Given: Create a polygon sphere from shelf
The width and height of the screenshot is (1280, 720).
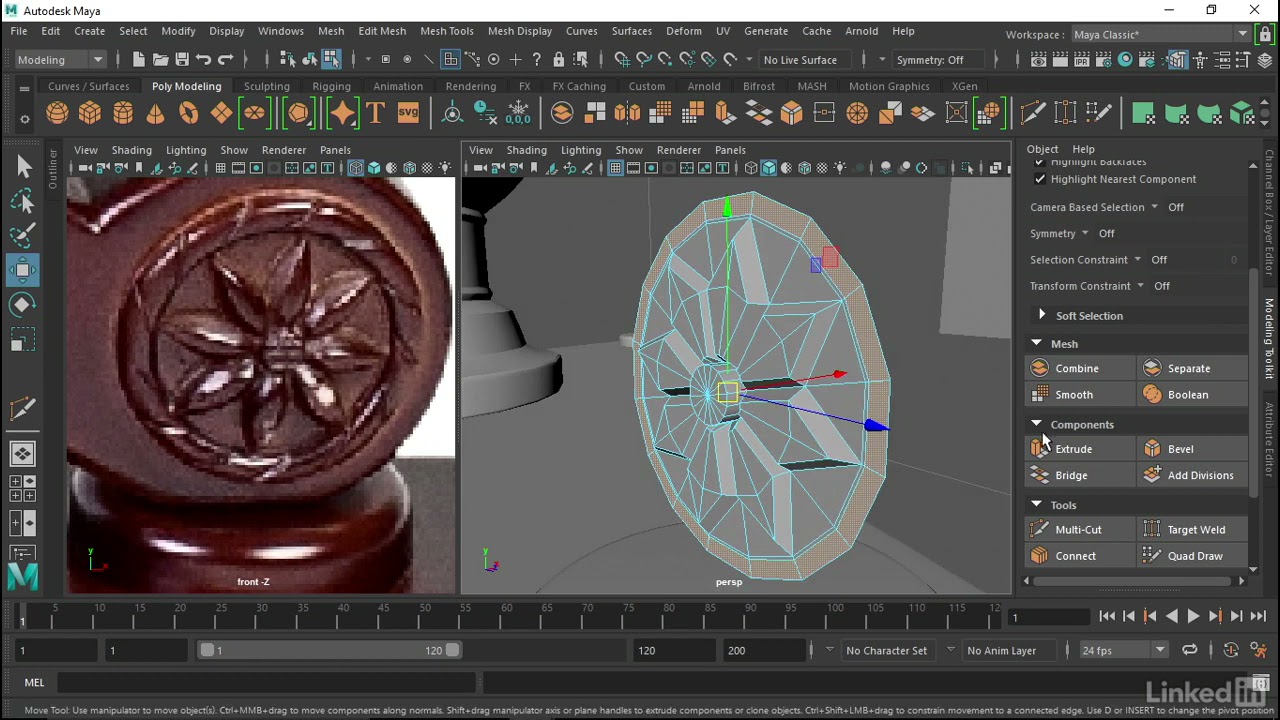Looking at the screenshot, I should click(57, 113).
